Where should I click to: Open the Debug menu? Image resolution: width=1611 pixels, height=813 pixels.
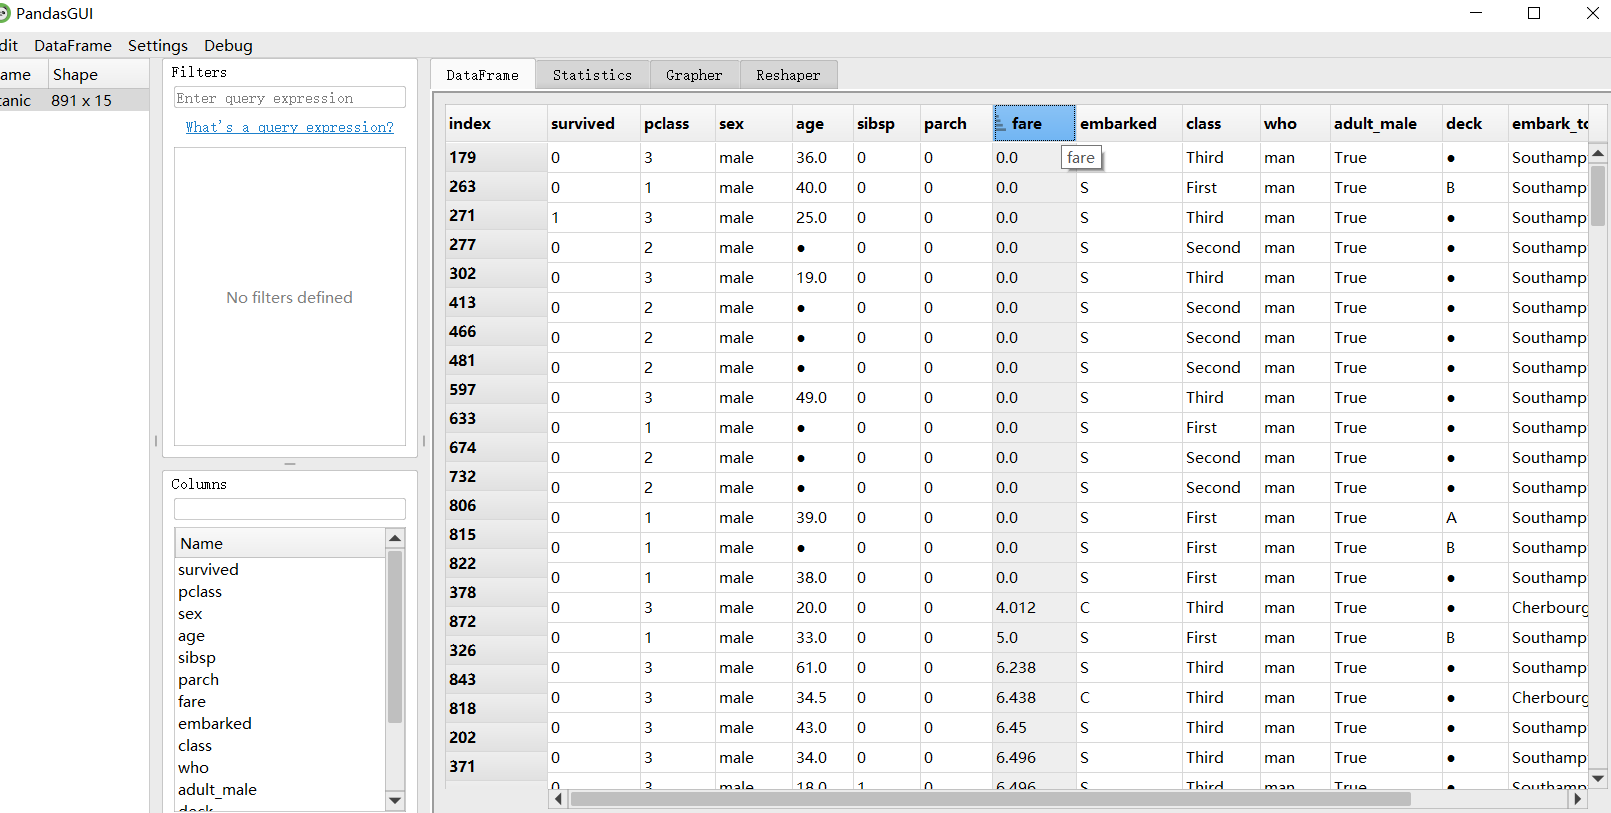(x=228, y=45)
